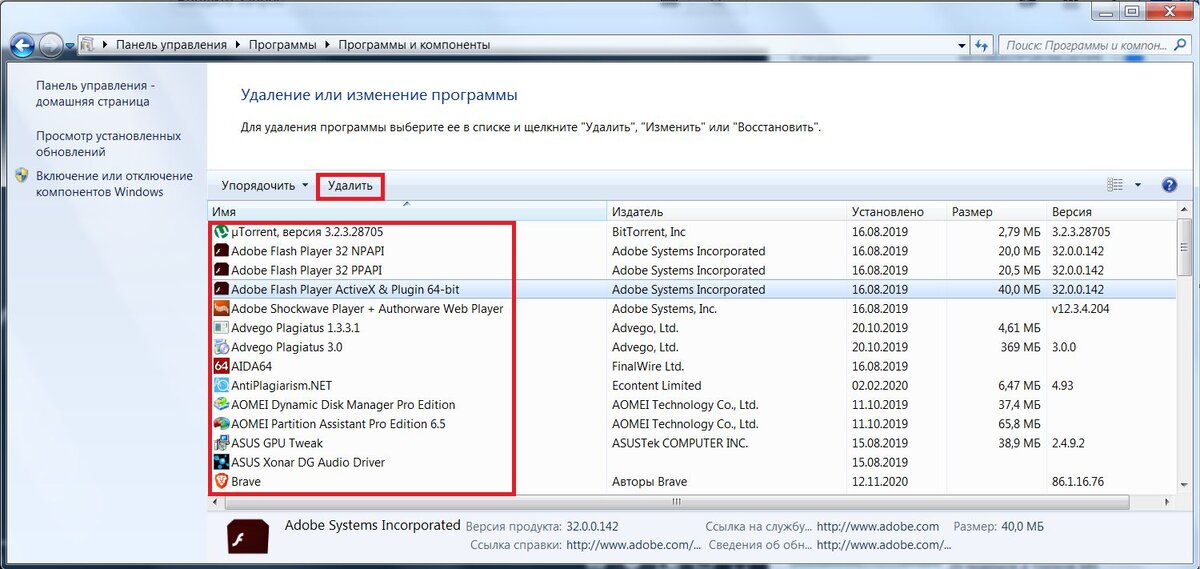Open the Упорядочить dropdown menu
This screenshot has width=1200, height=569.
click(265, 185)
